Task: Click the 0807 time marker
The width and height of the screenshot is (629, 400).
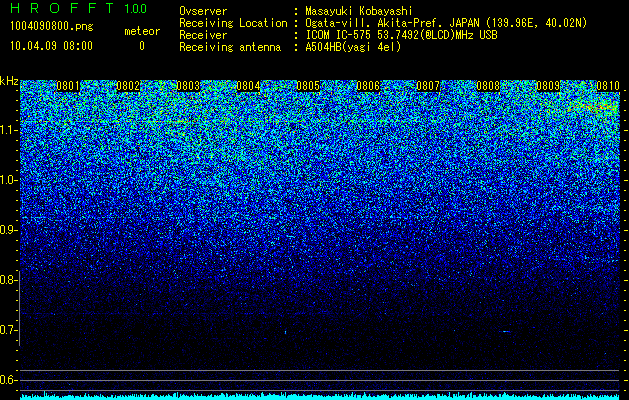Action: coord(428,86)
